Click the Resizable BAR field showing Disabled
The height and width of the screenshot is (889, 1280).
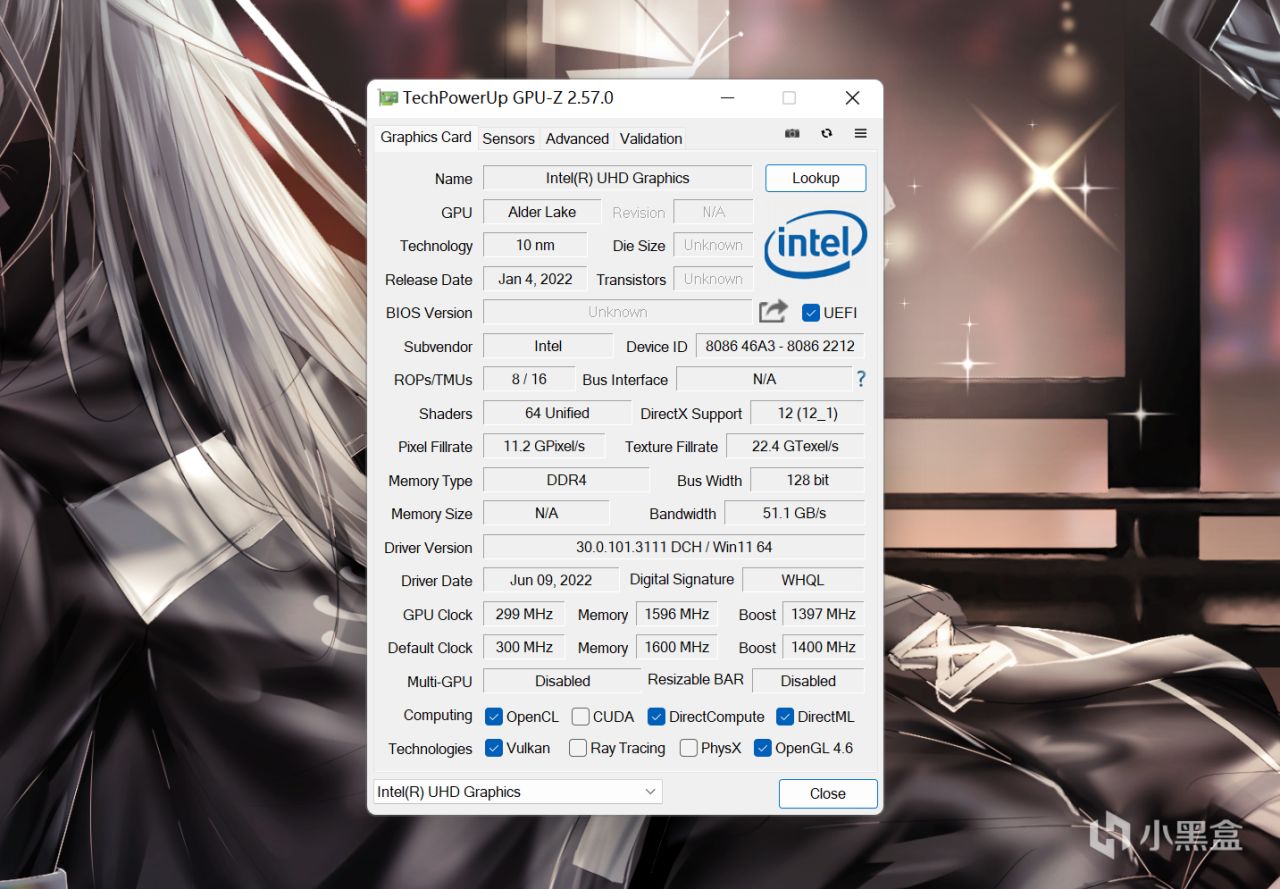(808, 681)
